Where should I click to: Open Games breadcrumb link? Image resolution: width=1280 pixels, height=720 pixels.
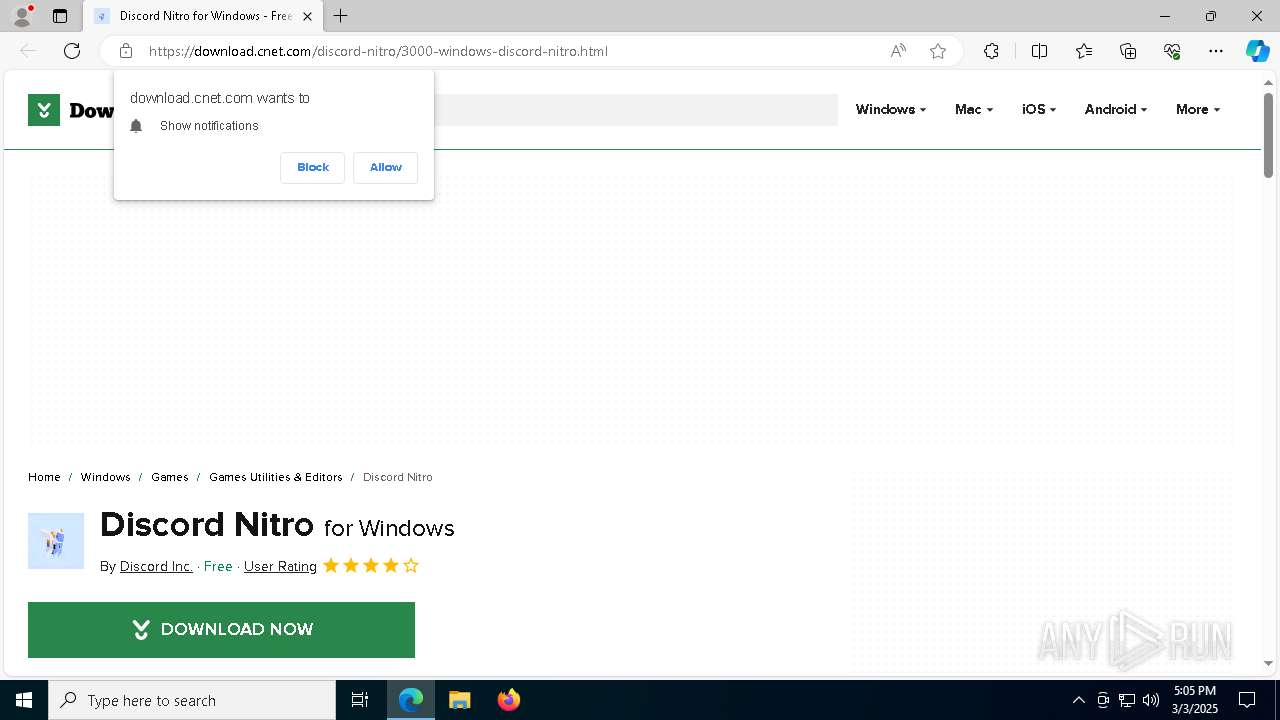tap(169, 477)
